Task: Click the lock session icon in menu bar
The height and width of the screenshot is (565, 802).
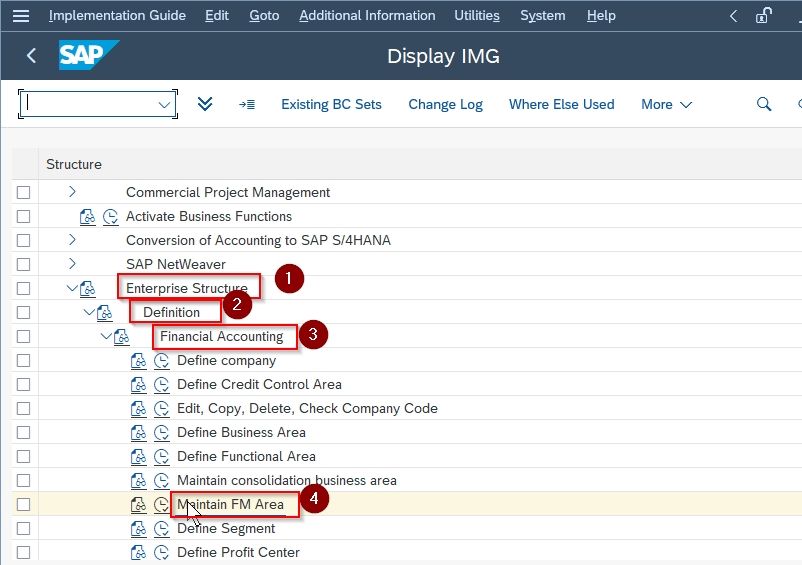Action: [x=763, y=16]
